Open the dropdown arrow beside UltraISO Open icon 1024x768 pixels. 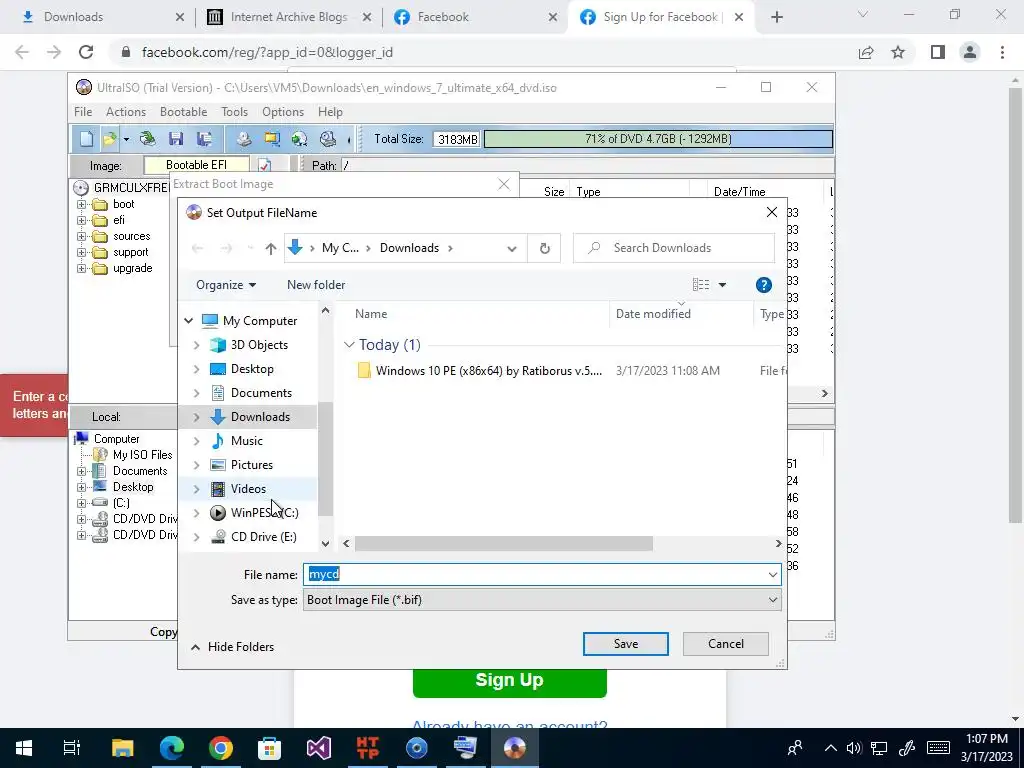[x=126, y=139]
